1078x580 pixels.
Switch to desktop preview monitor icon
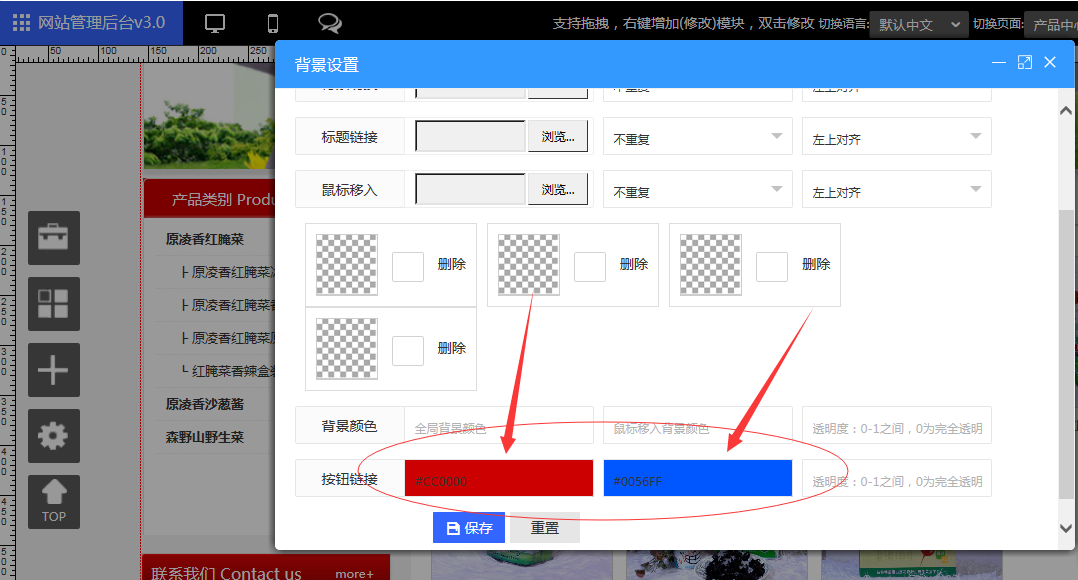pos(213,21)
